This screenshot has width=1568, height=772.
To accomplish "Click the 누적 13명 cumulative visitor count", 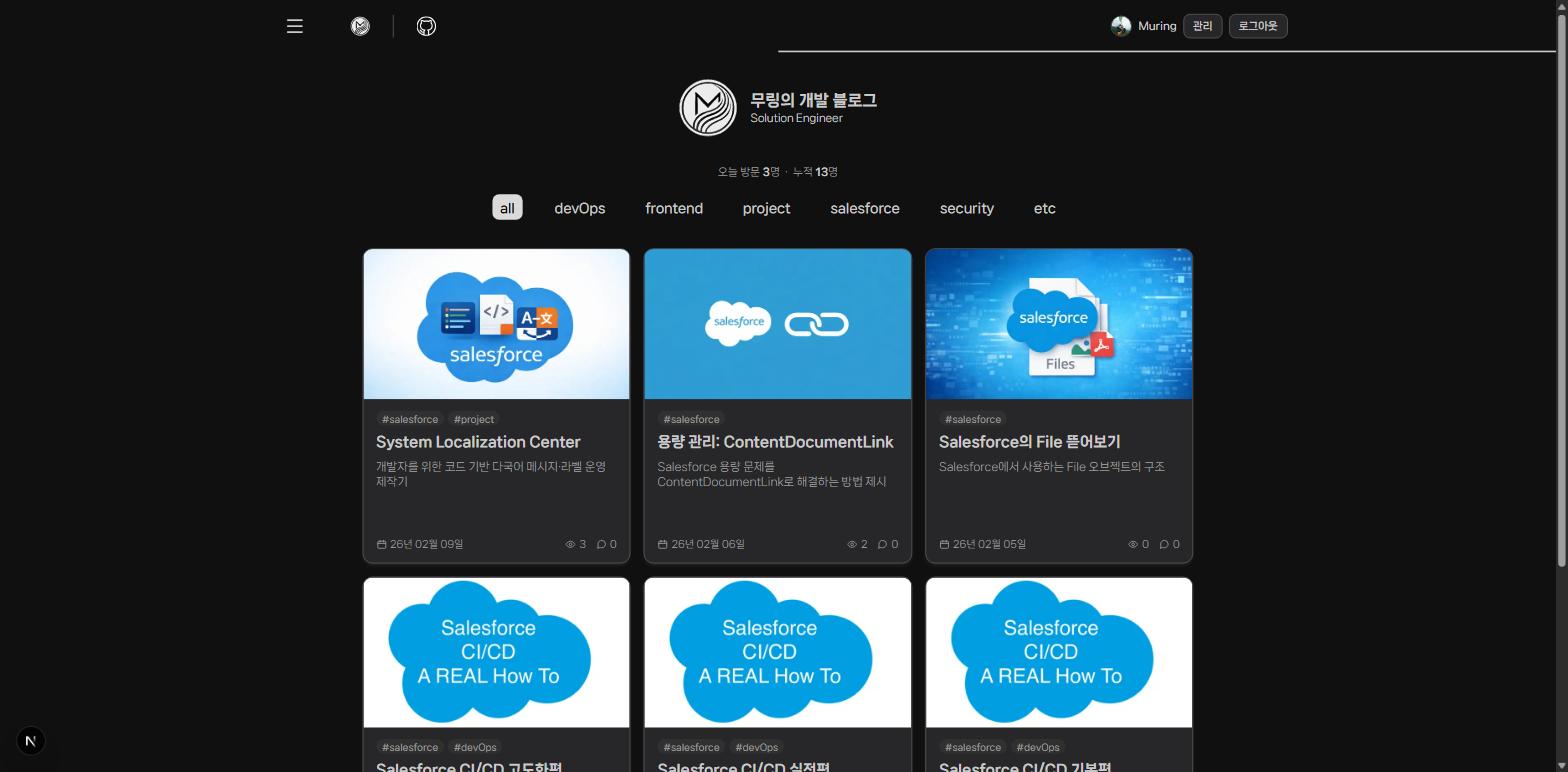I will (x=815, y=172).
